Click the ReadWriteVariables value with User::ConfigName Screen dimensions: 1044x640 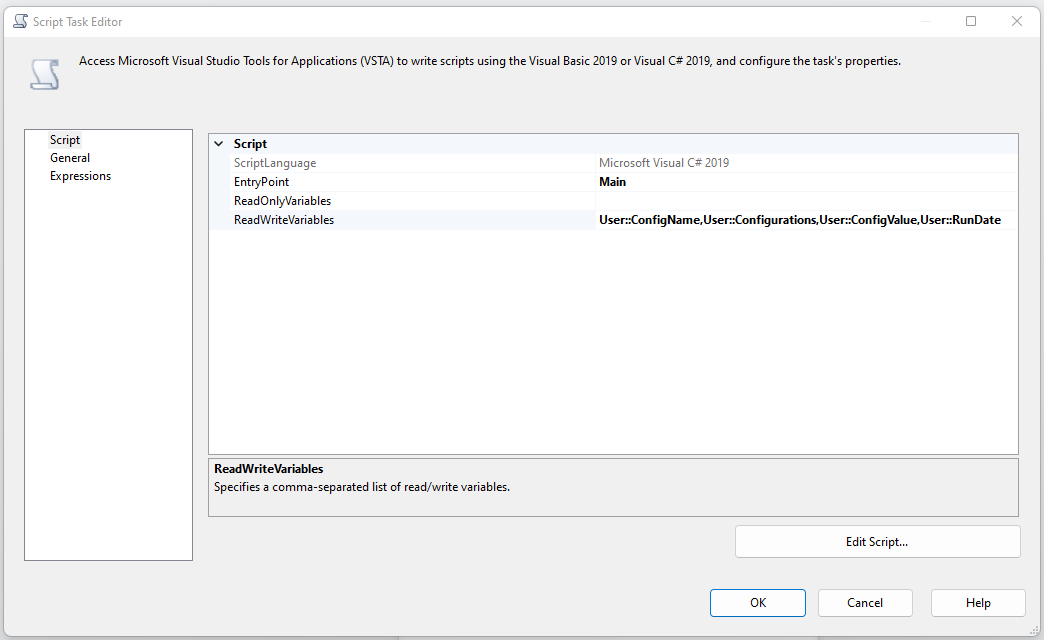(x=800, y=220)
